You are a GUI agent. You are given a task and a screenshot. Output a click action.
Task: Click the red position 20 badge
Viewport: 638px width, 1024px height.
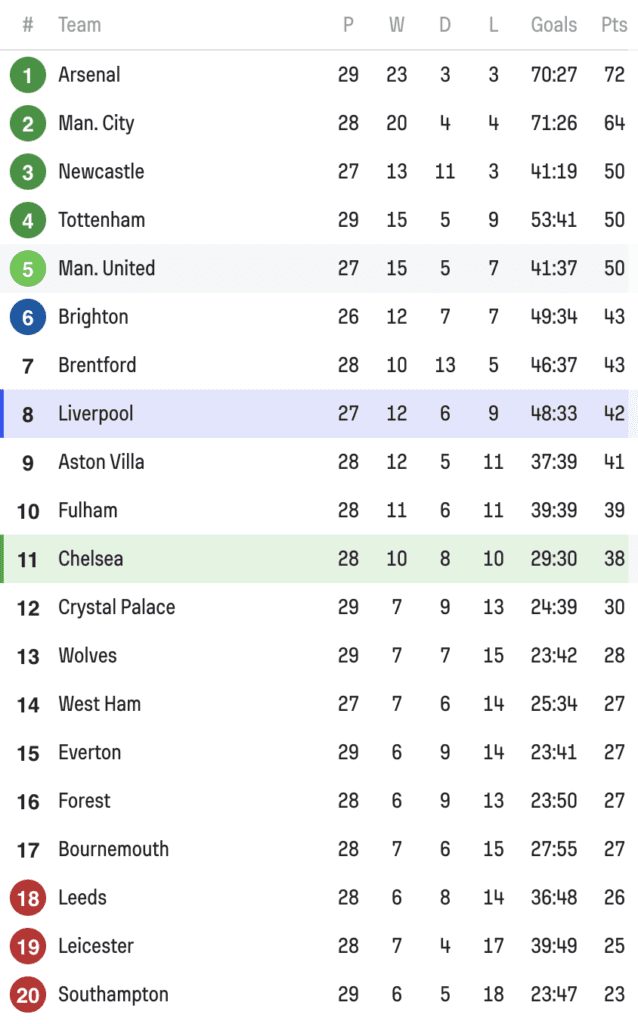coord(28,995)
